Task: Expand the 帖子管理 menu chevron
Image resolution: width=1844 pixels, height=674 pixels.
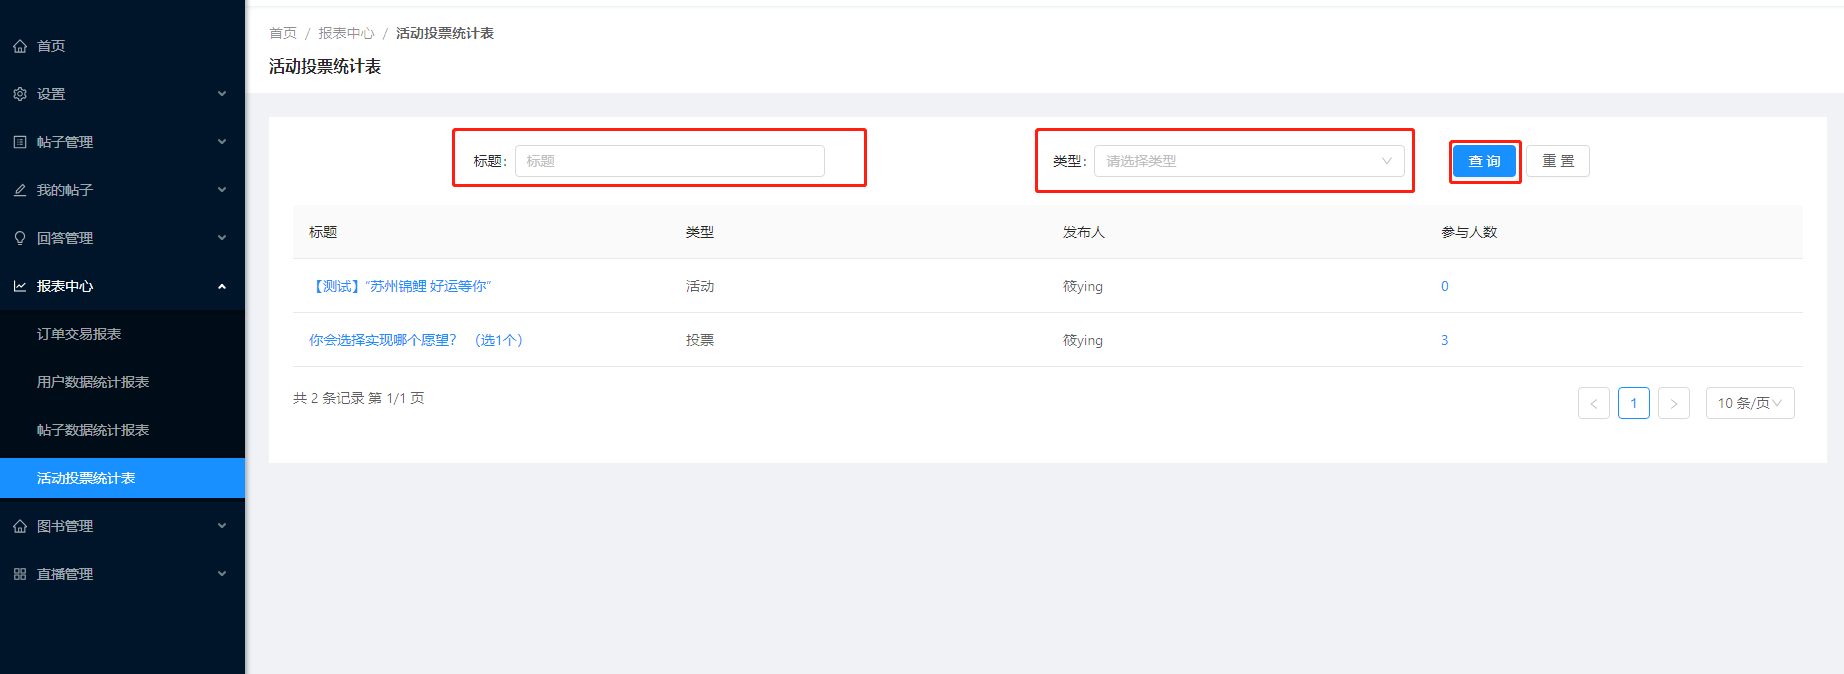Action: (222, 142)
